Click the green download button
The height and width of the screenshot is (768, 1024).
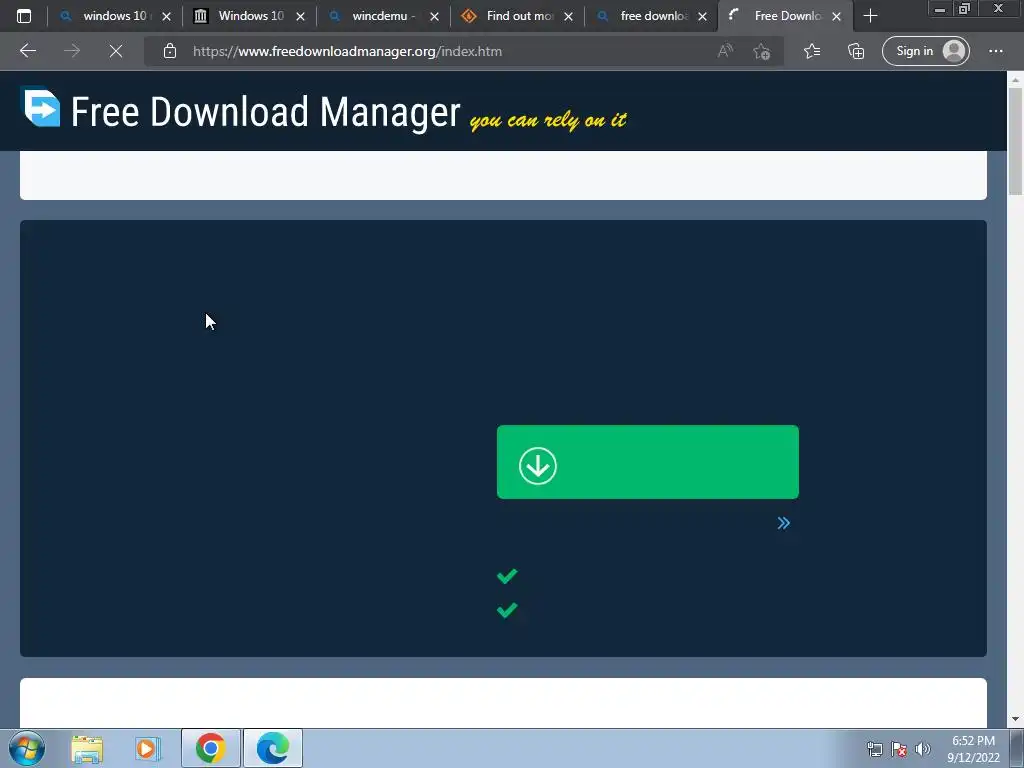(647, 462)
